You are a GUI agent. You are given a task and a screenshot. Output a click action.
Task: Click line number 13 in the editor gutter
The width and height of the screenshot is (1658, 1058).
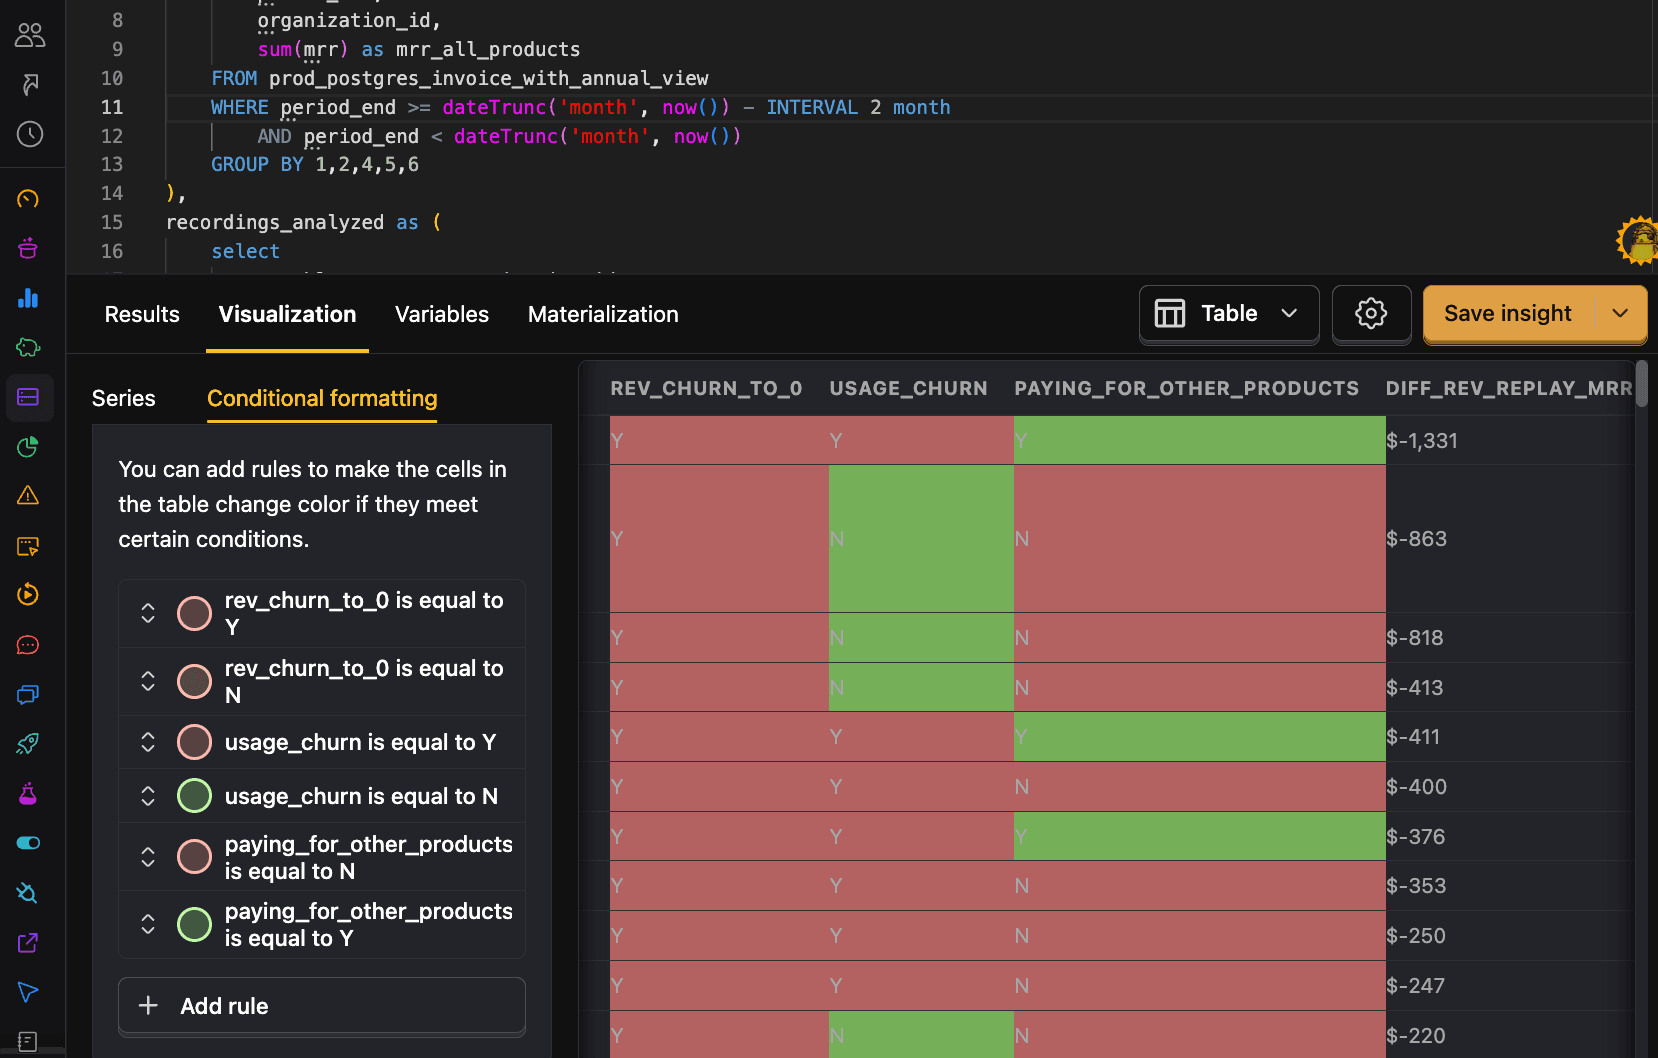[x=112, y=164]
